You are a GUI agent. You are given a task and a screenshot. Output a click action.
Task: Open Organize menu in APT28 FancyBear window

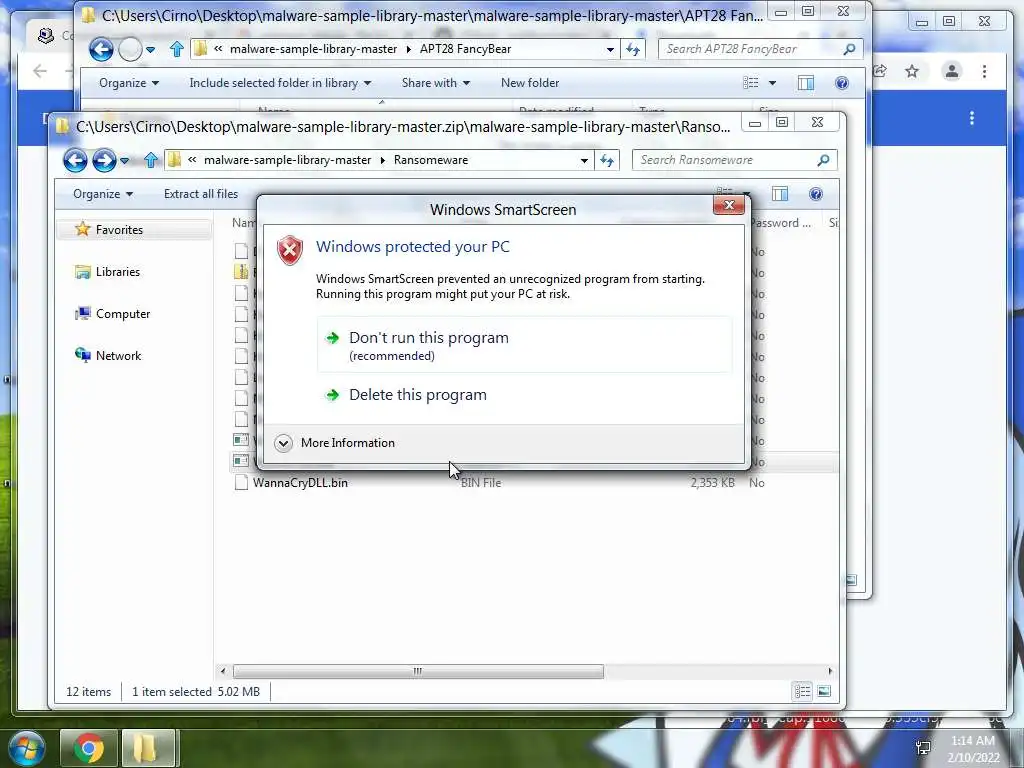coord(129,83)
